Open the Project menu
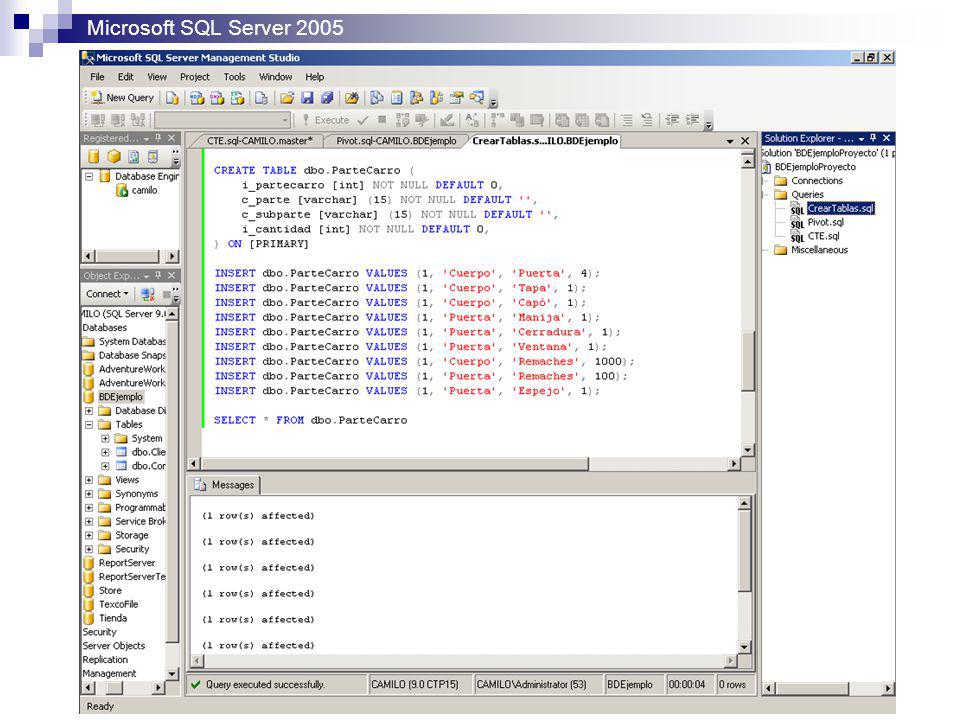This screenshot has height=720, width=960. (195, 77)
